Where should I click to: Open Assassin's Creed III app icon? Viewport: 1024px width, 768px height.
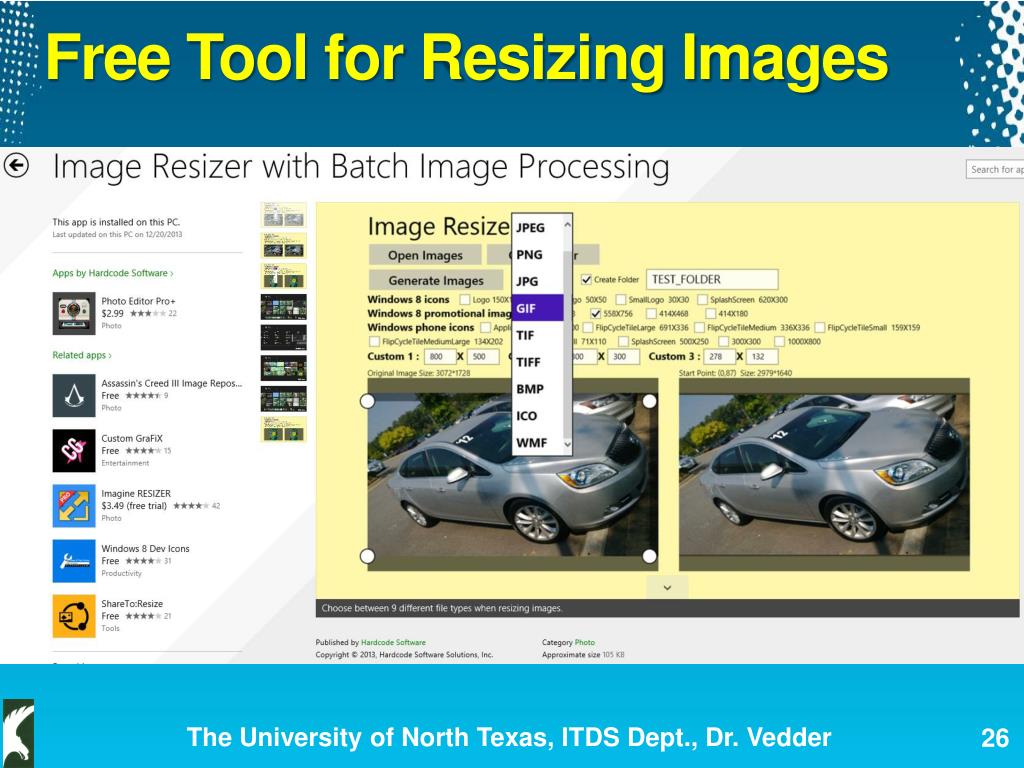click(x=74, y=395)
